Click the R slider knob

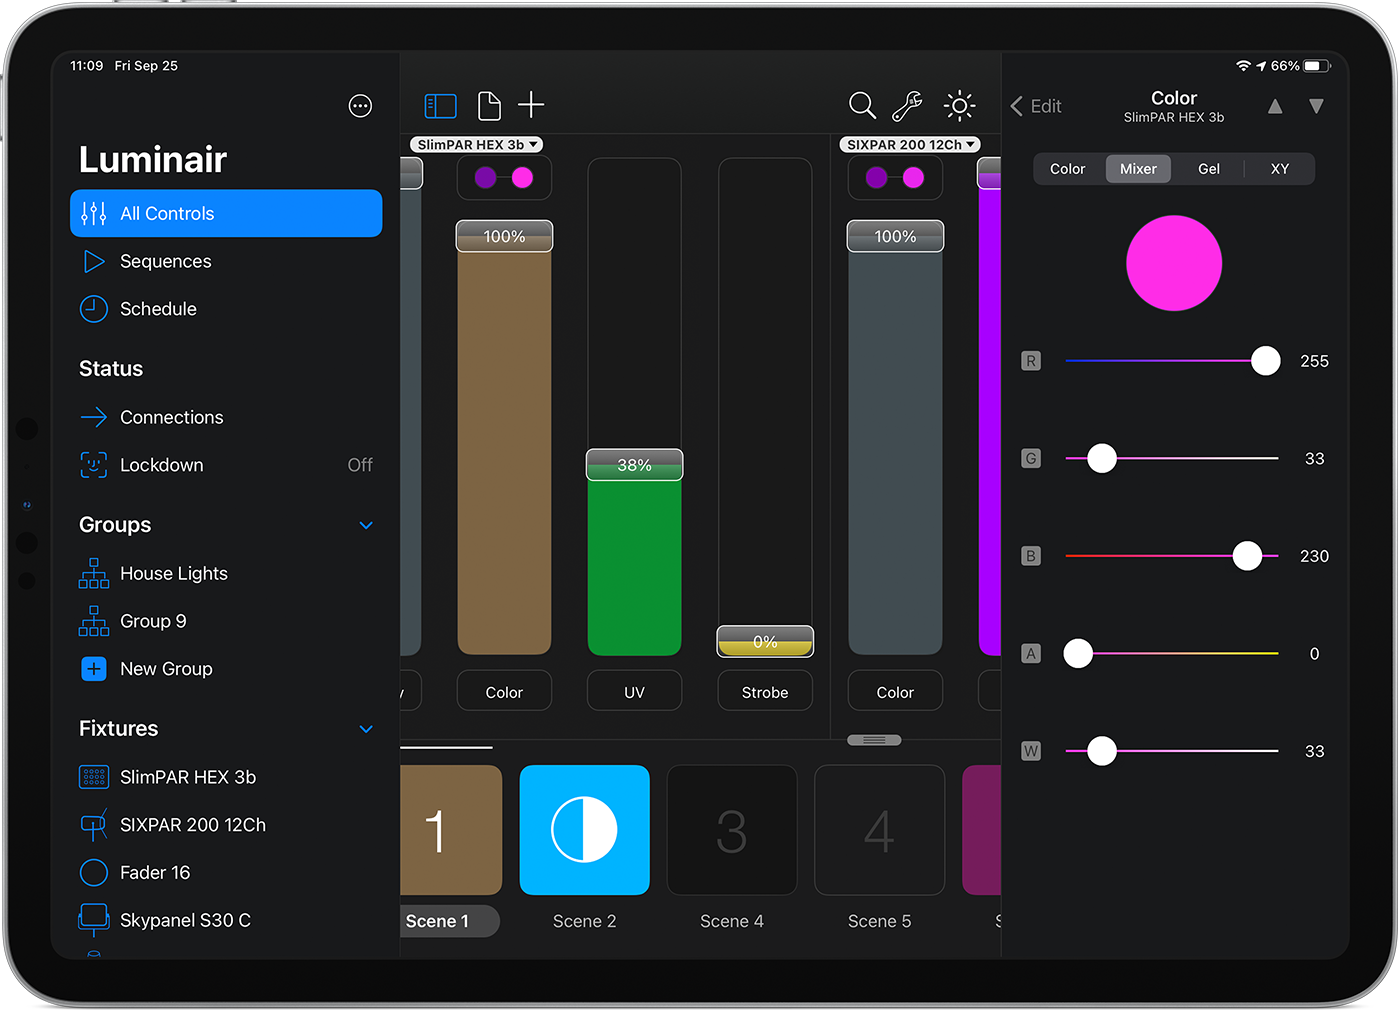click(x=1266, y=361)
